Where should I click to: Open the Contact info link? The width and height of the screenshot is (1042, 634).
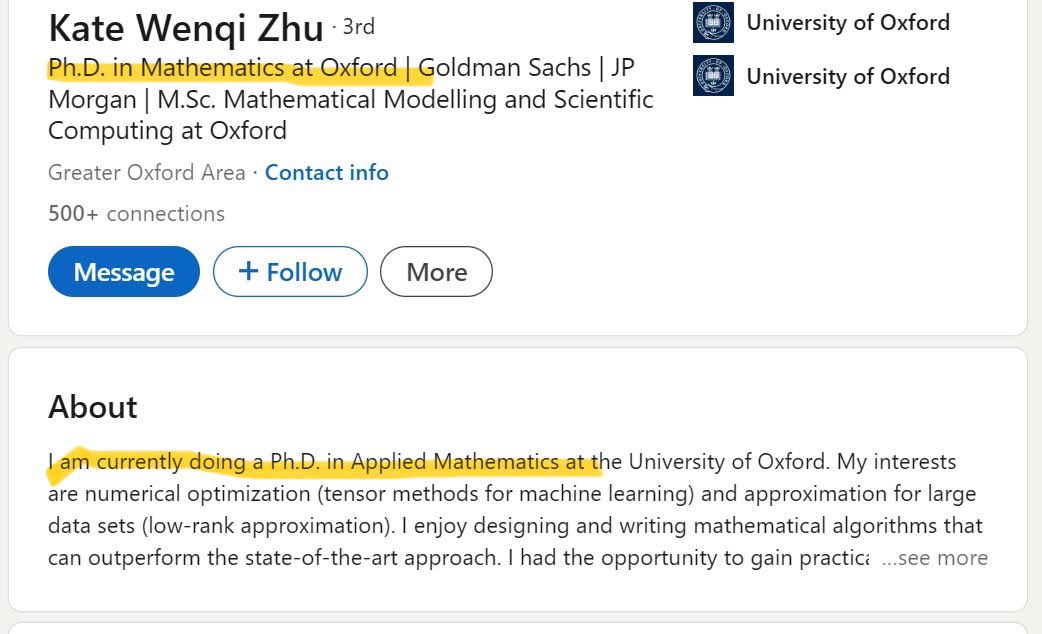(326, 172)
